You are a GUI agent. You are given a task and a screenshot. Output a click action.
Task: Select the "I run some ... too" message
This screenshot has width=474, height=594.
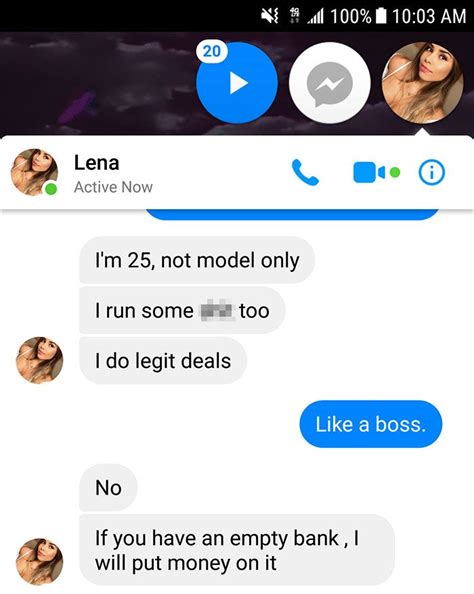182,311
